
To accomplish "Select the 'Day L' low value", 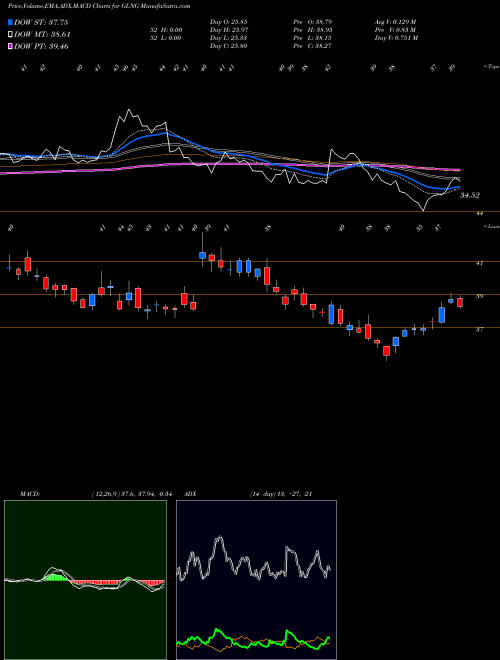I will [228, 38].
